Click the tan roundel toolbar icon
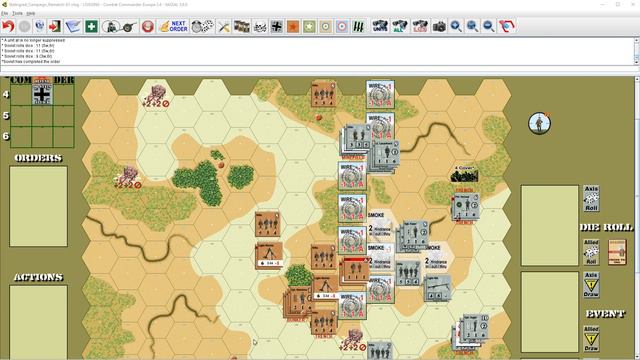Screen dimensions: 640x360 [326, 27]
